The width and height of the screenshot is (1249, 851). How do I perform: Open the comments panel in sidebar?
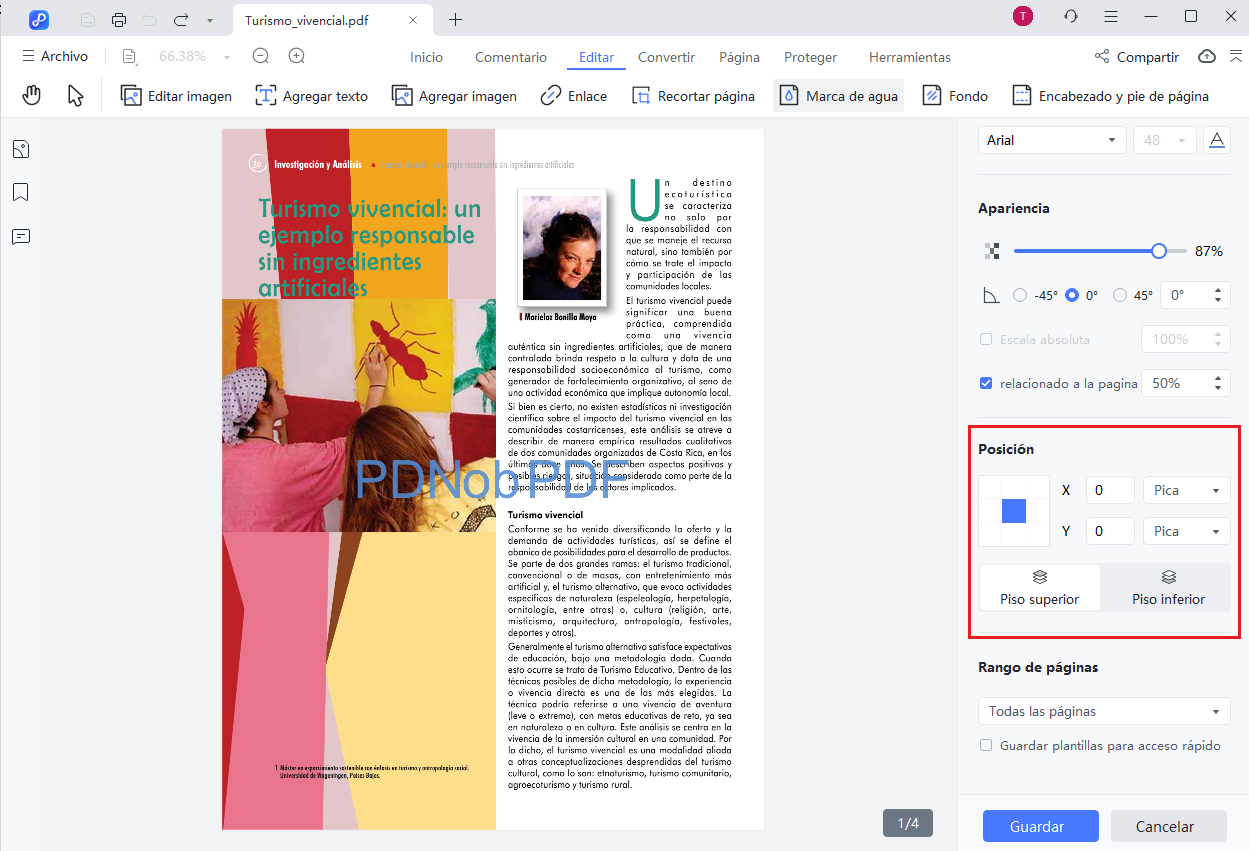[x=22, y=237]
